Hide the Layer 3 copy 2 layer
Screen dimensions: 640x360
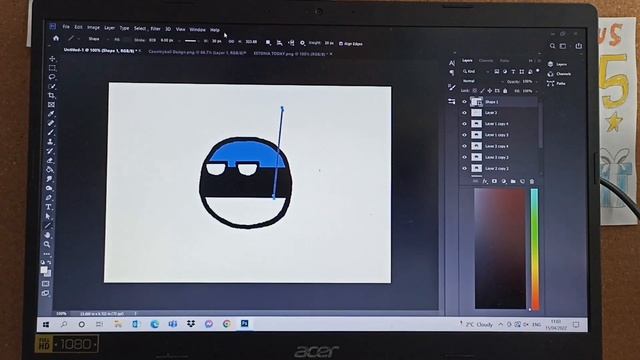click(x=464, y=157)
